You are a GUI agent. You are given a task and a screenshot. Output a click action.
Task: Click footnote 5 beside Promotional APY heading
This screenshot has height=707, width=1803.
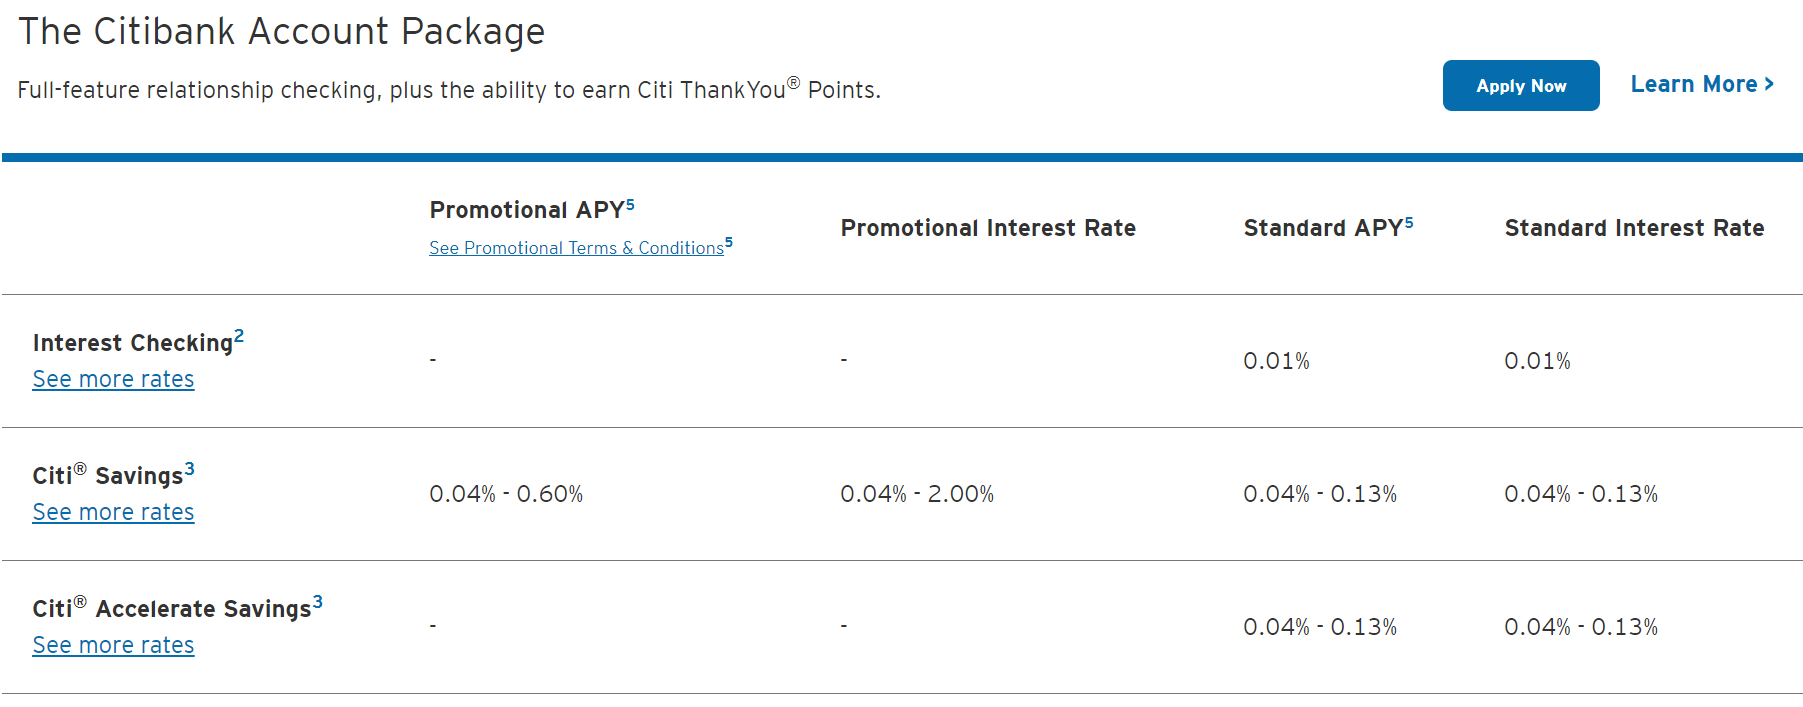630,205
